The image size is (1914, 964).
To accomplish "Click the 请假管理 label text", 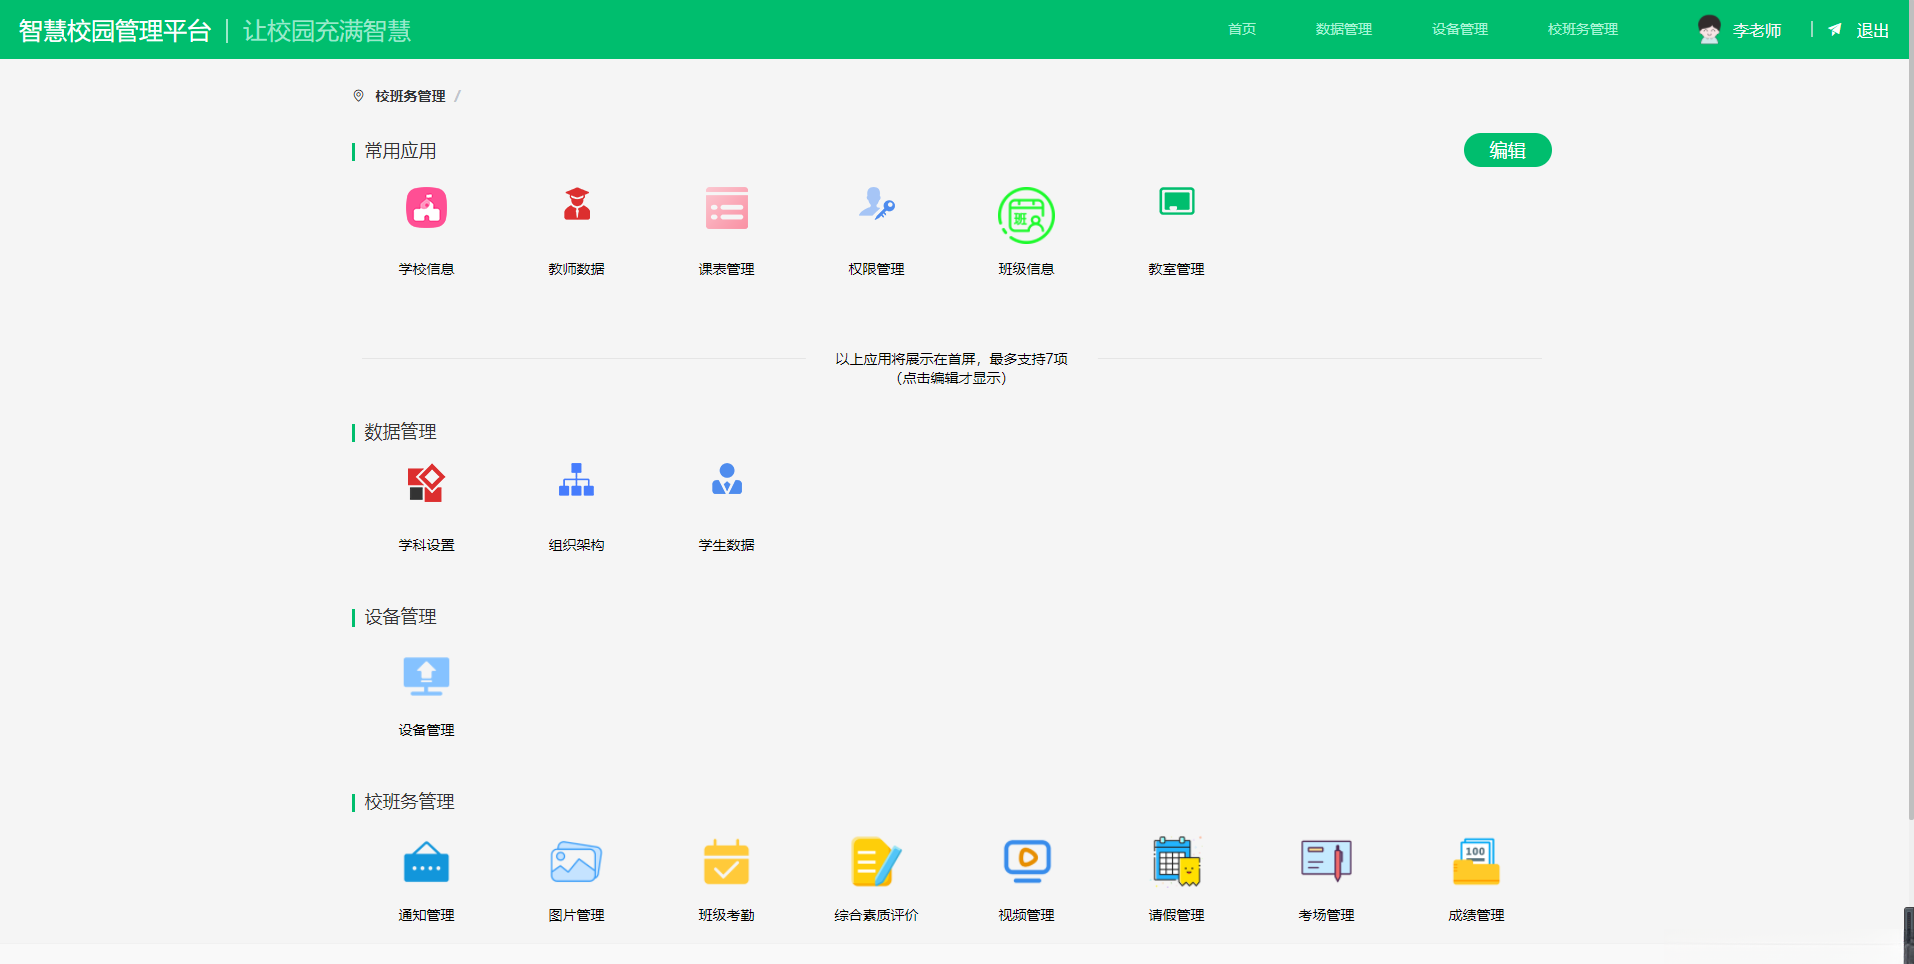I will coord(1177,915).
